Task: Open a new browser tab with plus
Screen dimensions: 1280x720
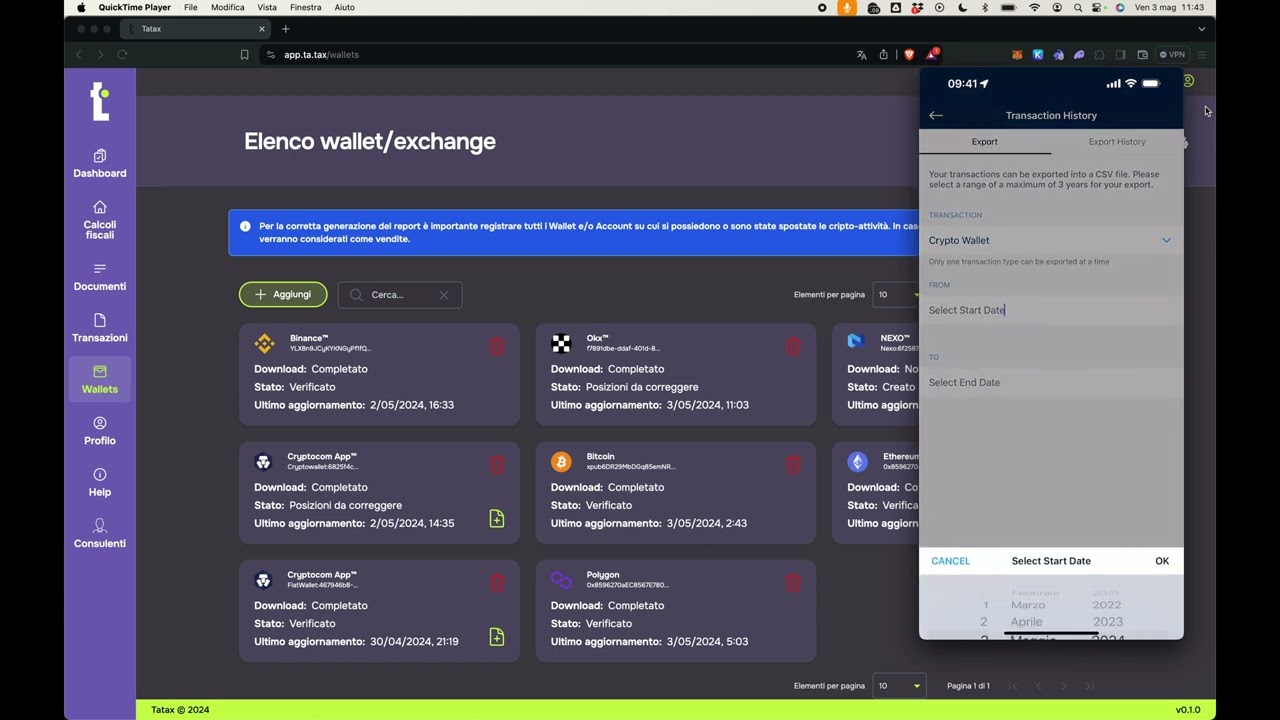Action: (285, 29)
